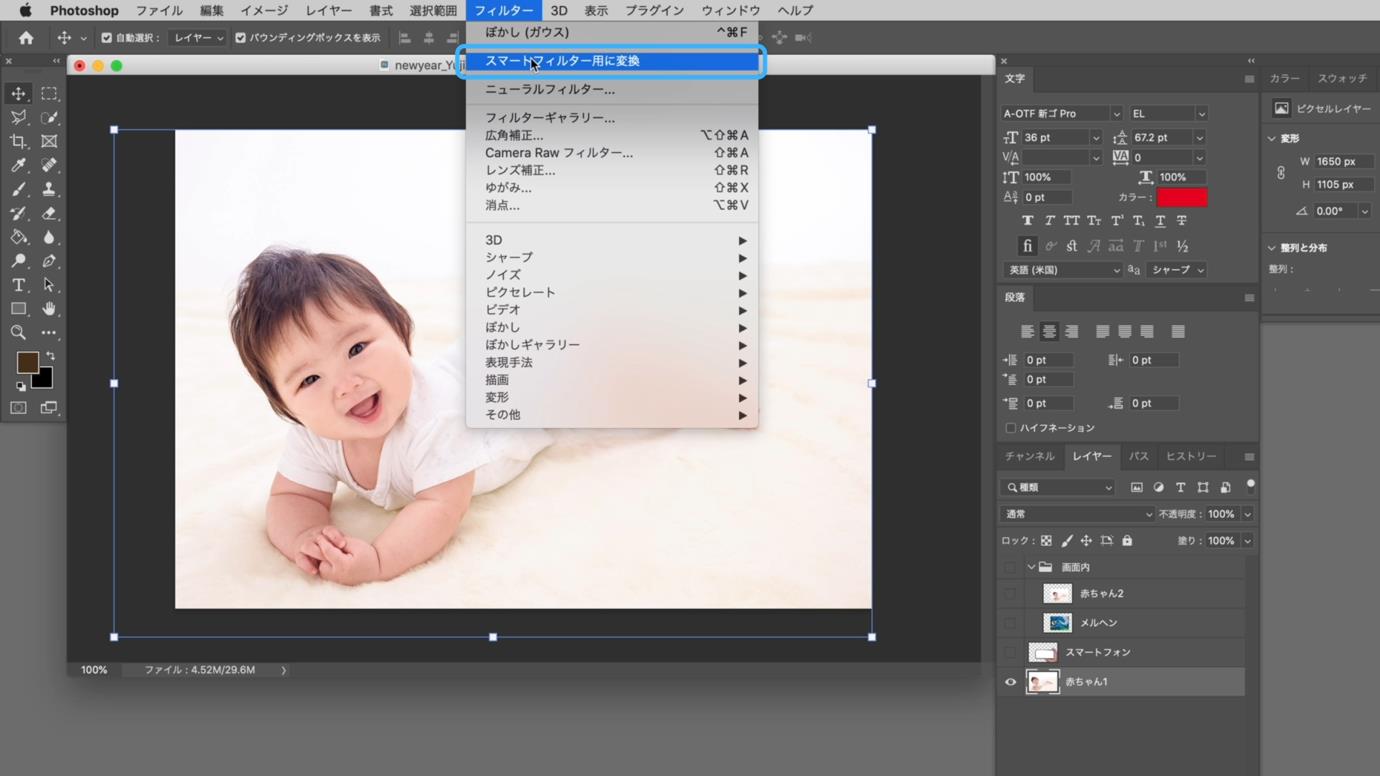Image resolution: width=1380 pixels, height=776 pixels.
Task: Open the ファイル menu
Action: (x=159, y=10)
